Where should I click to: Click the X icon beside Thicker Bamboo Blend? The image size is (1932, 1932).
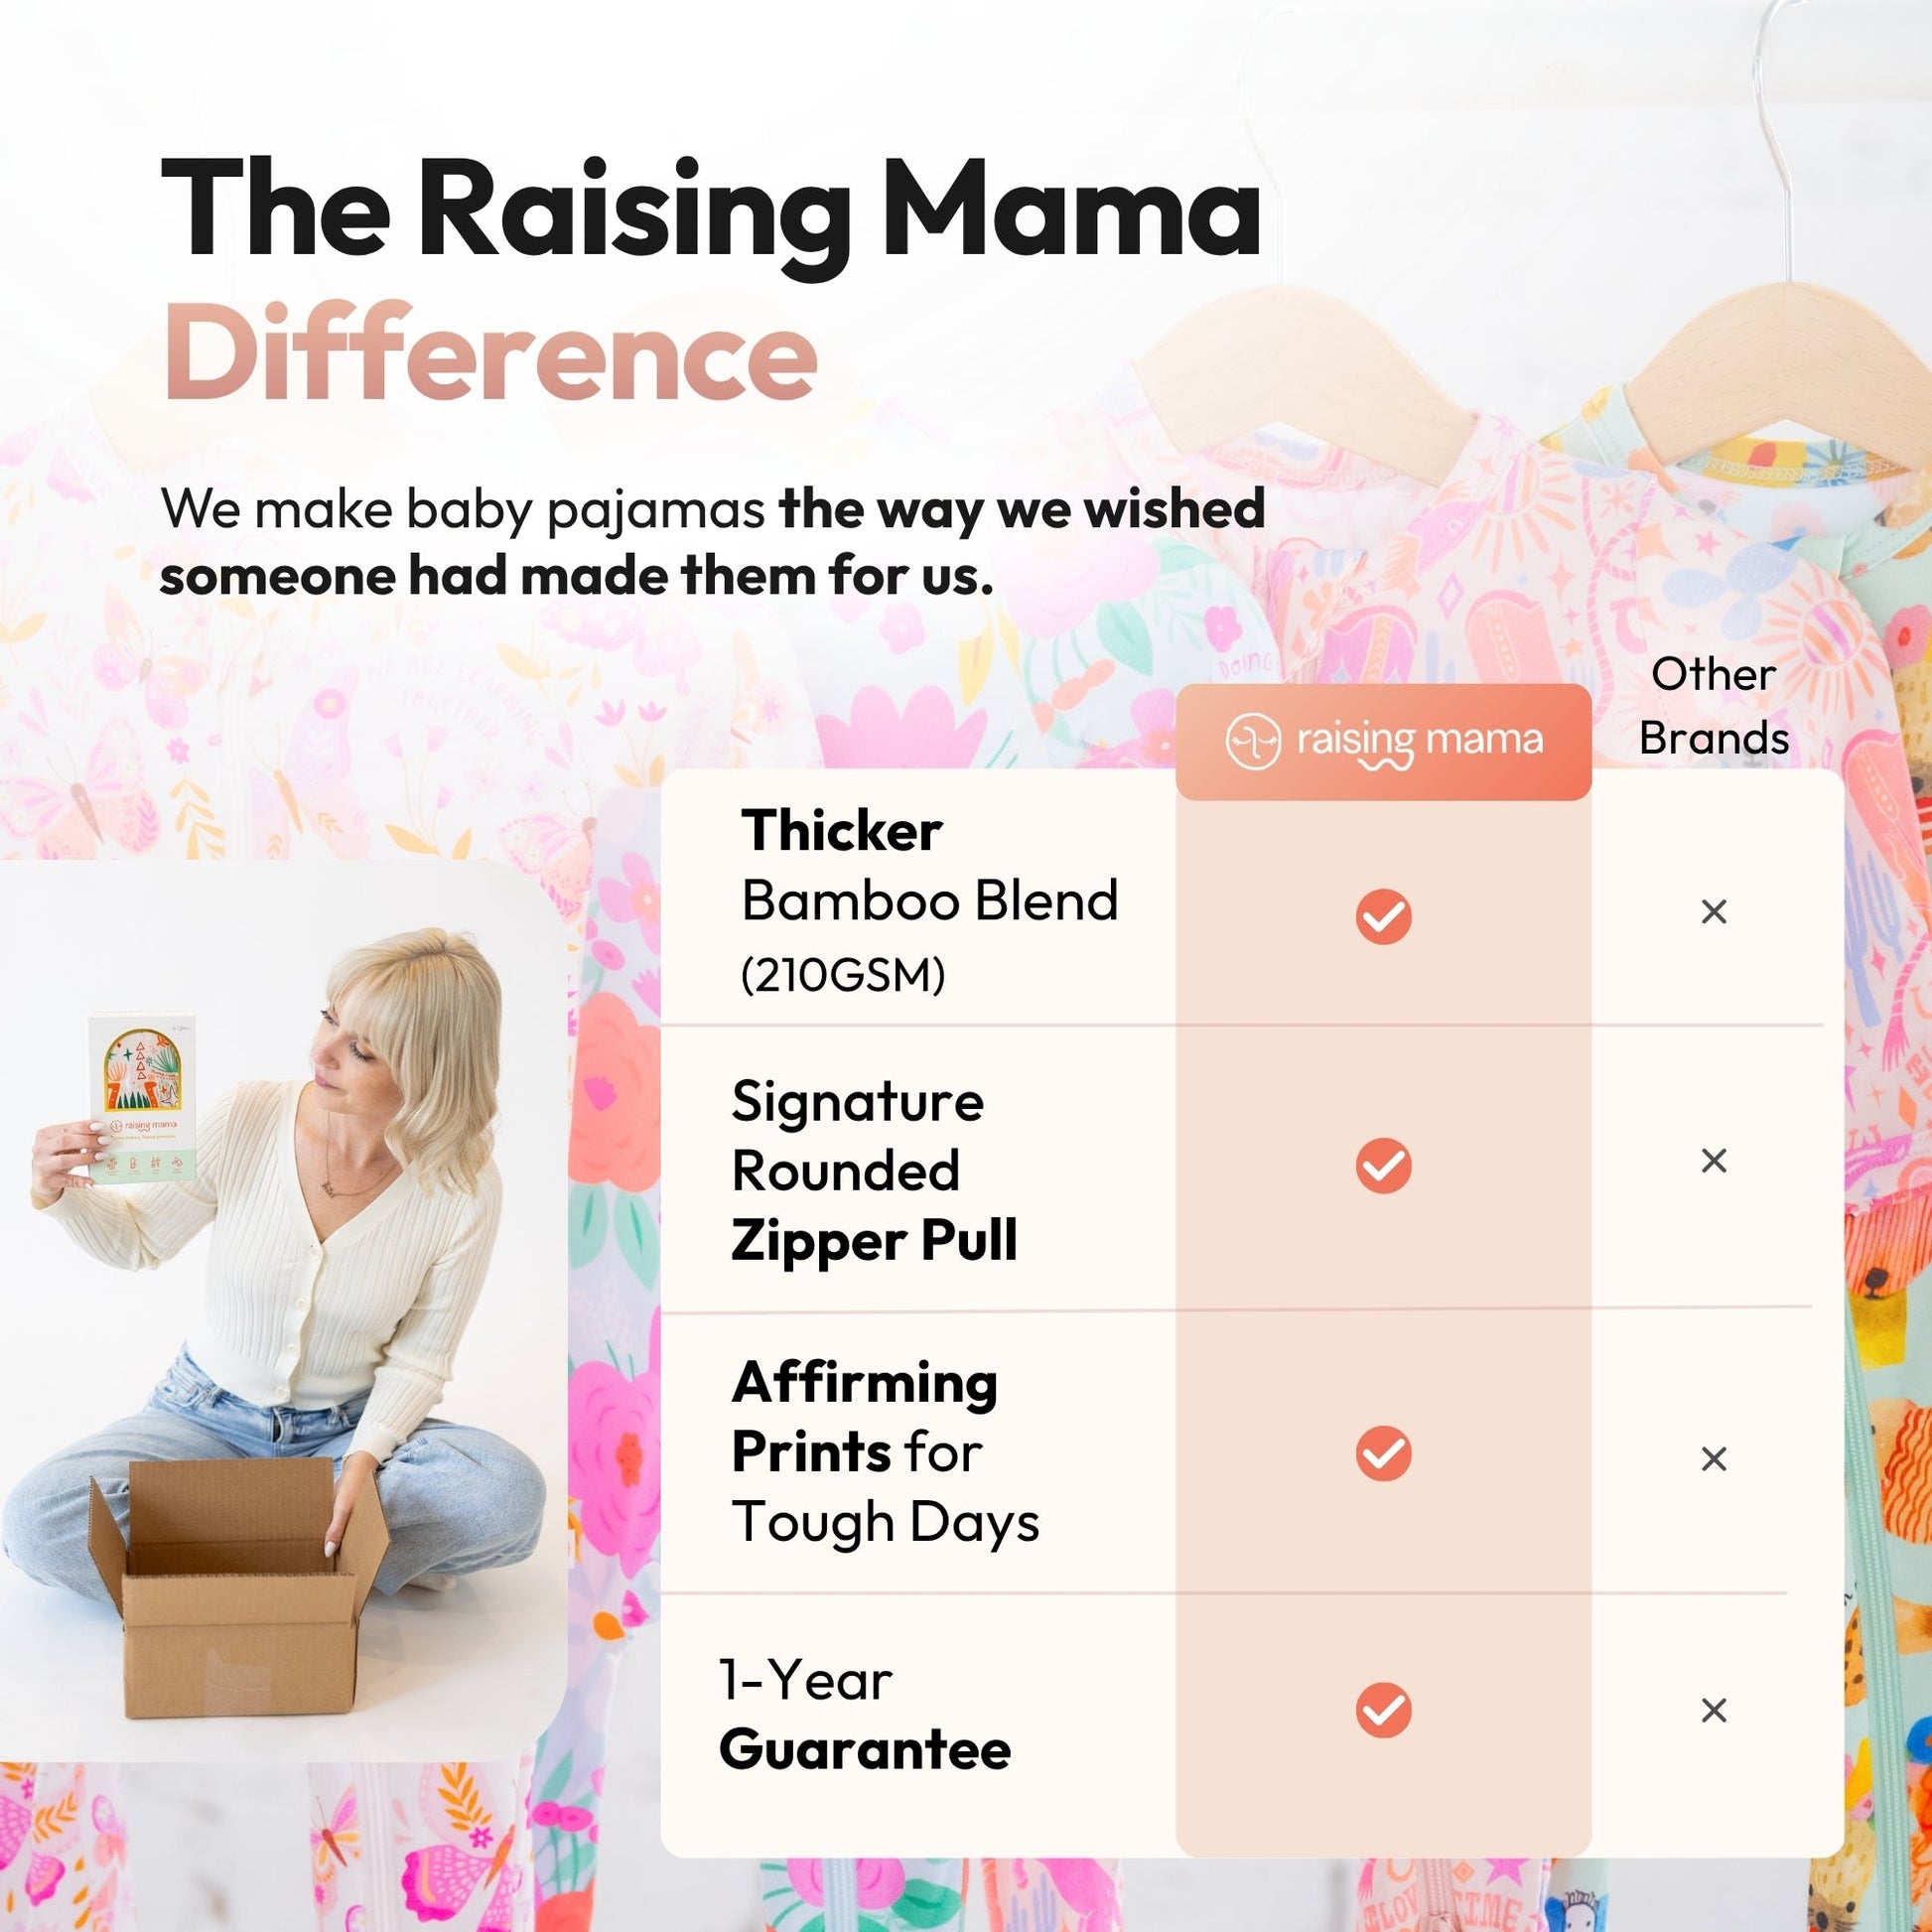point(1714,911)
